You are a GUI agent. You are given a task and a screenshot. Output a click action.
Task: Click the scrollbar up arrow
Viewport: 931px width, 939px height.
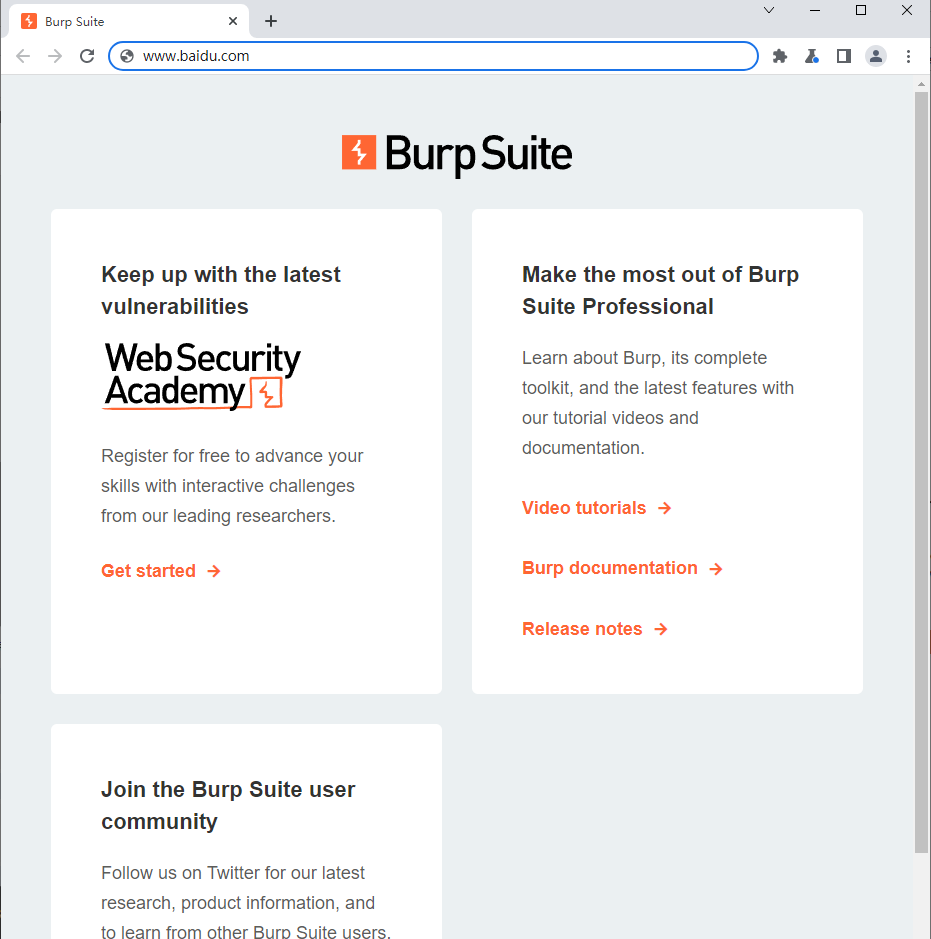point(921,84)
